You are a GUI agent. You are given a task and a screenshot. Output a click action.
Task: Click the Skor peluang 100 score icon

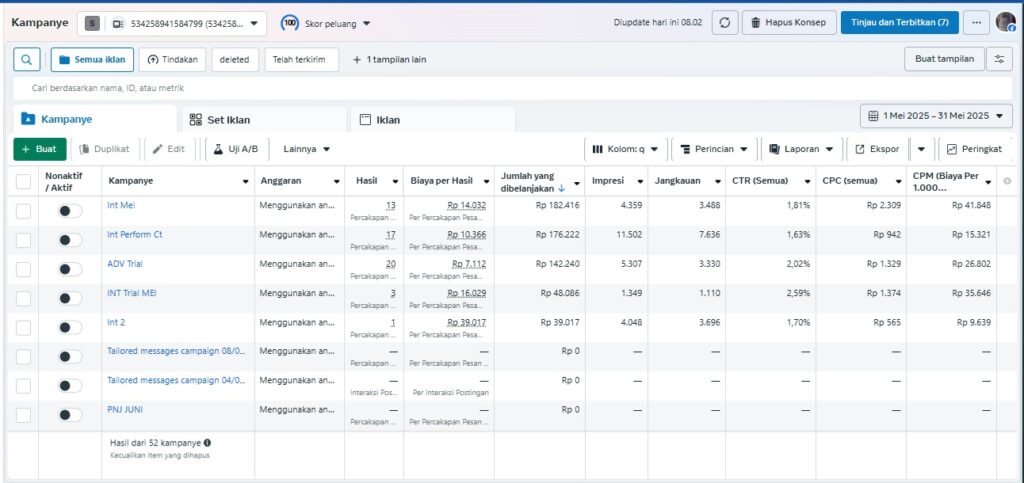coord(289,22)
